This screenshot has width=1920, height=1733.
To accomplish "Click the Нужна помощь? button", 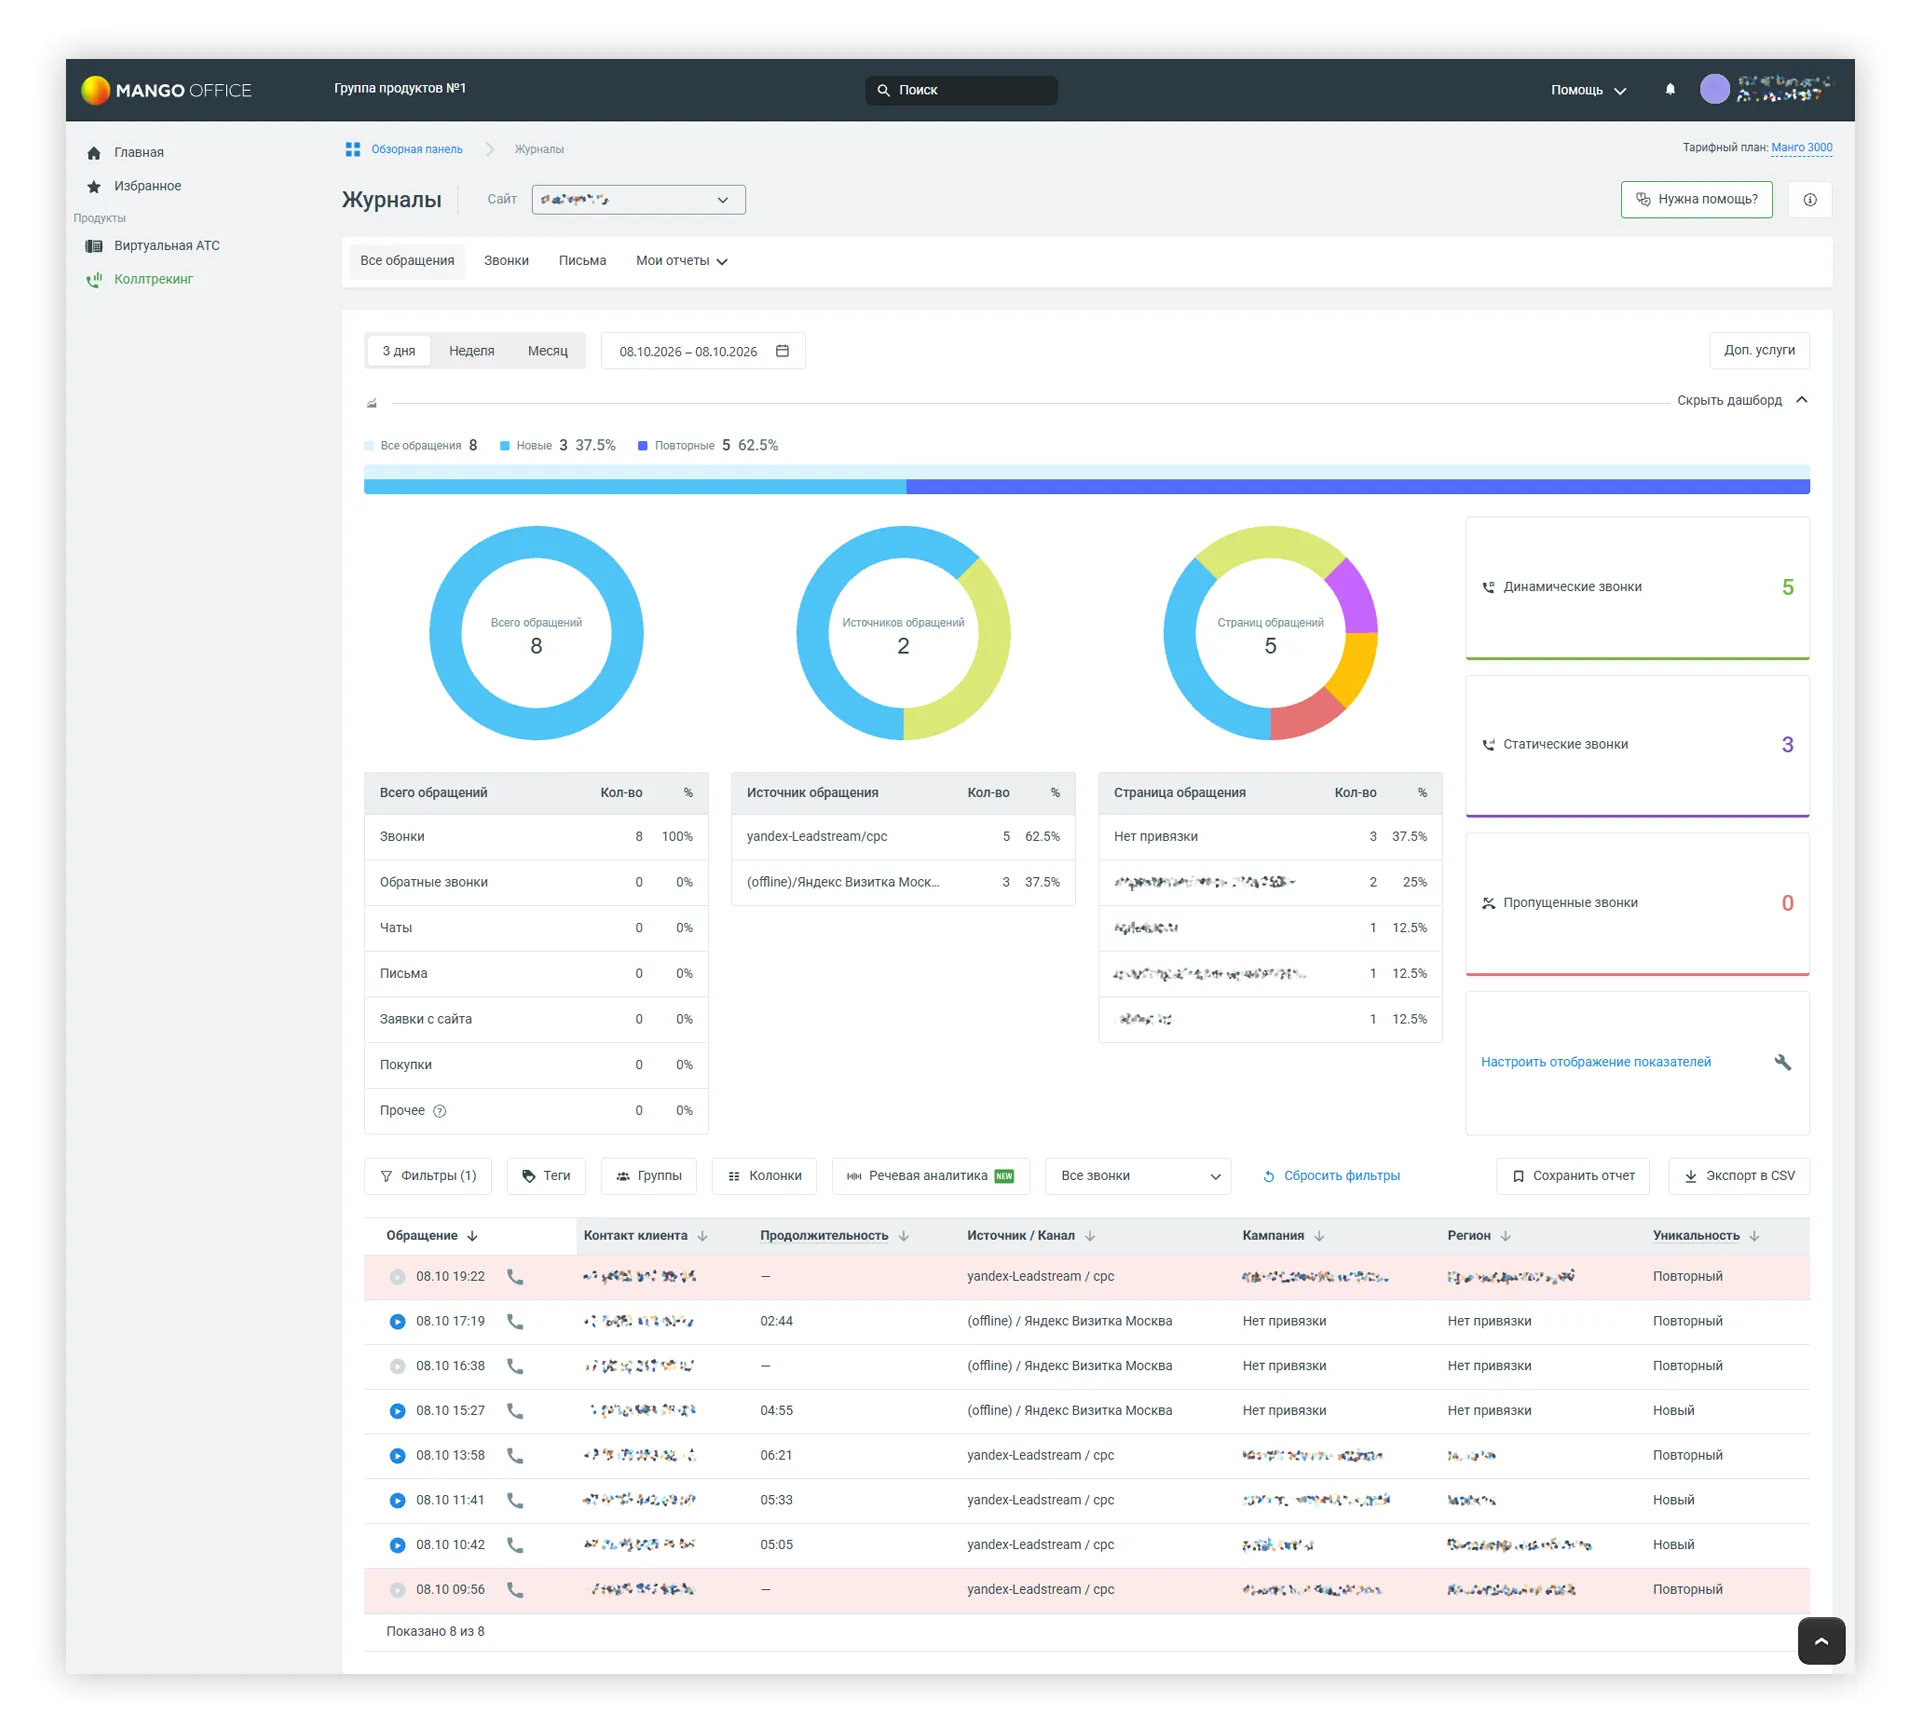I will pos(1696,199).
